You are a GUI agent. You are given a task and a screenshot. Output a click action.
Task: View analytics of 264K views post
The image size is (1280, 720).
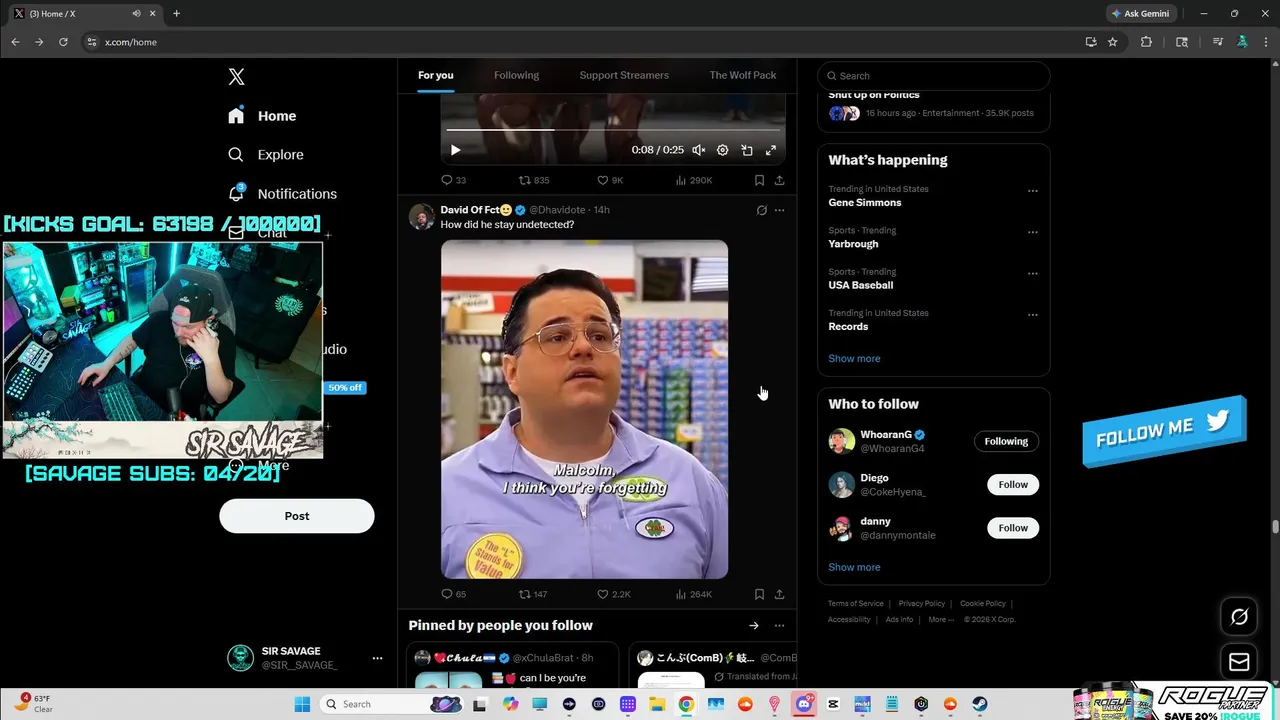[x=694, y=594]
